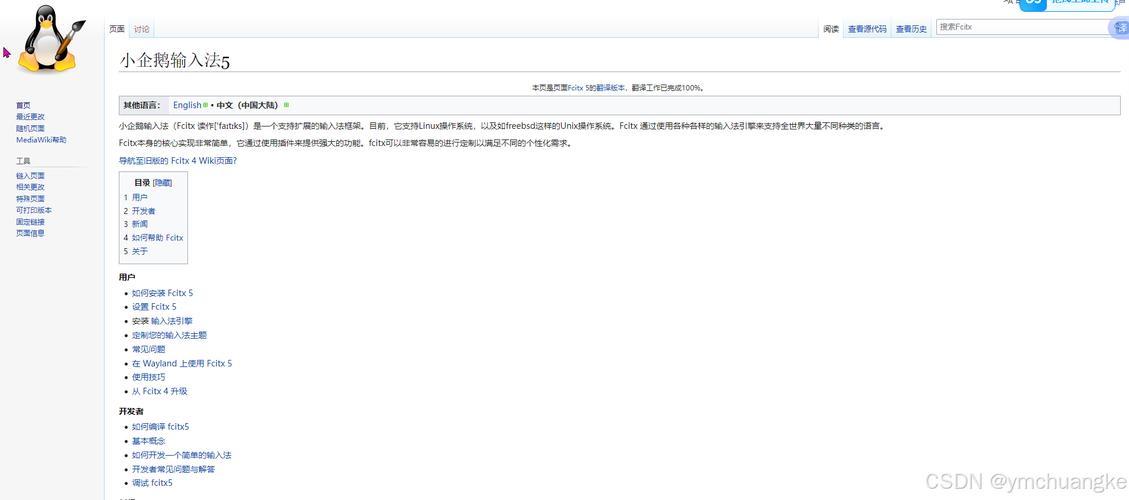Open 输入法引擎 link
The image size is (1129, 500).
[171, 321]
